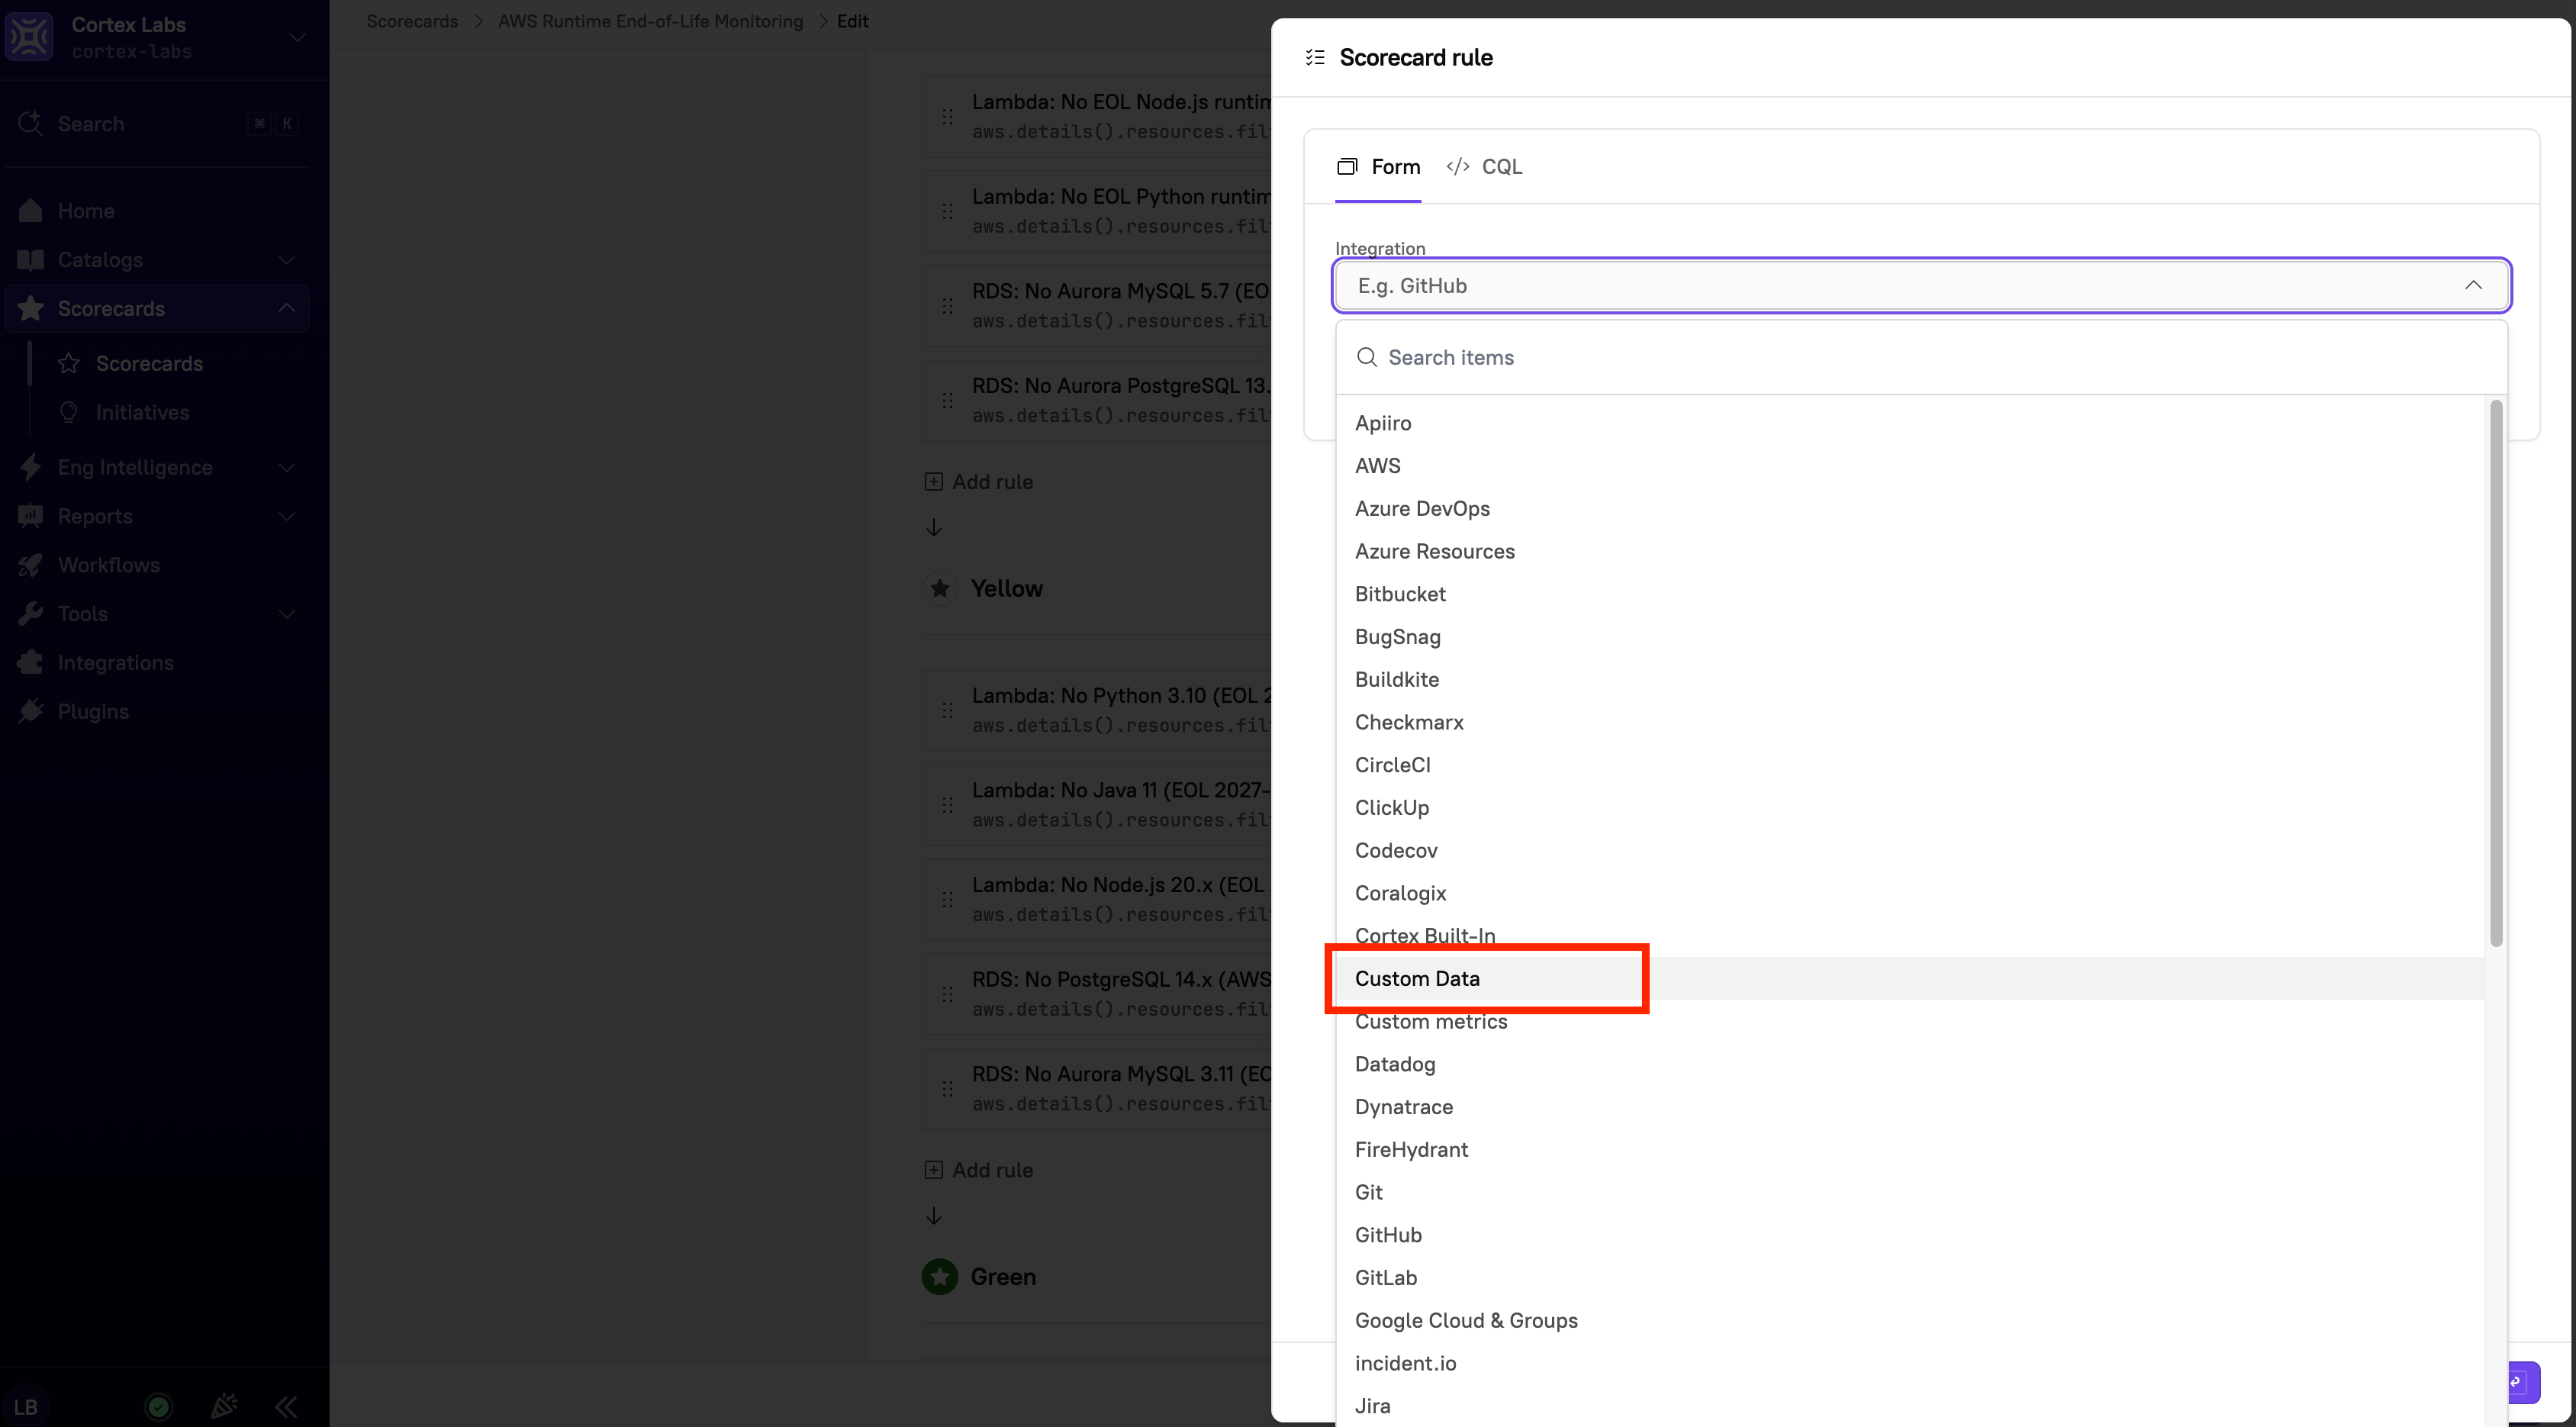Image resolution: width=2576 pixels, height=1427 pixels.
Task: Click Add rule above Yellow level
Action: click(979, 482)
